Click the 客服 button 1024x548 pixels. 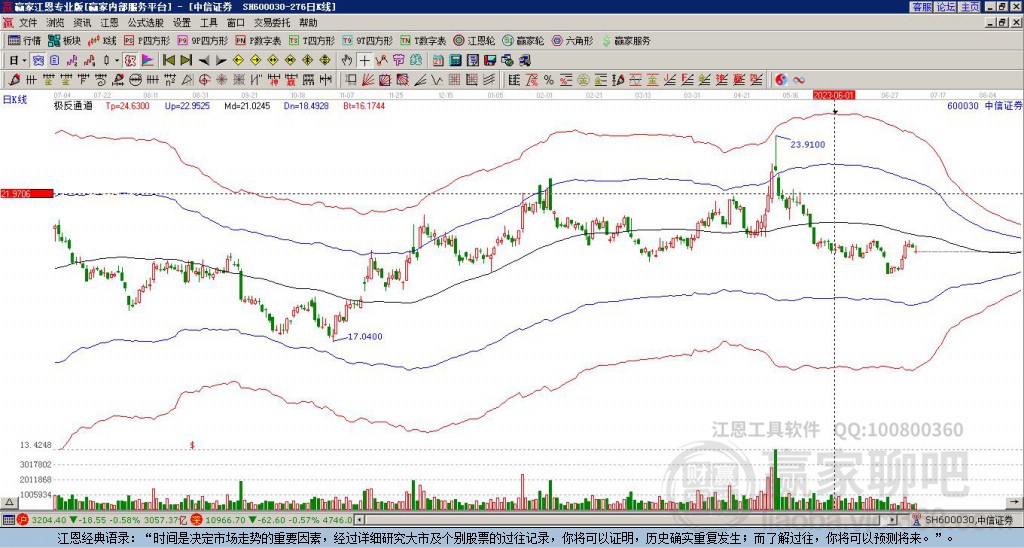click(x=921, y=7)
